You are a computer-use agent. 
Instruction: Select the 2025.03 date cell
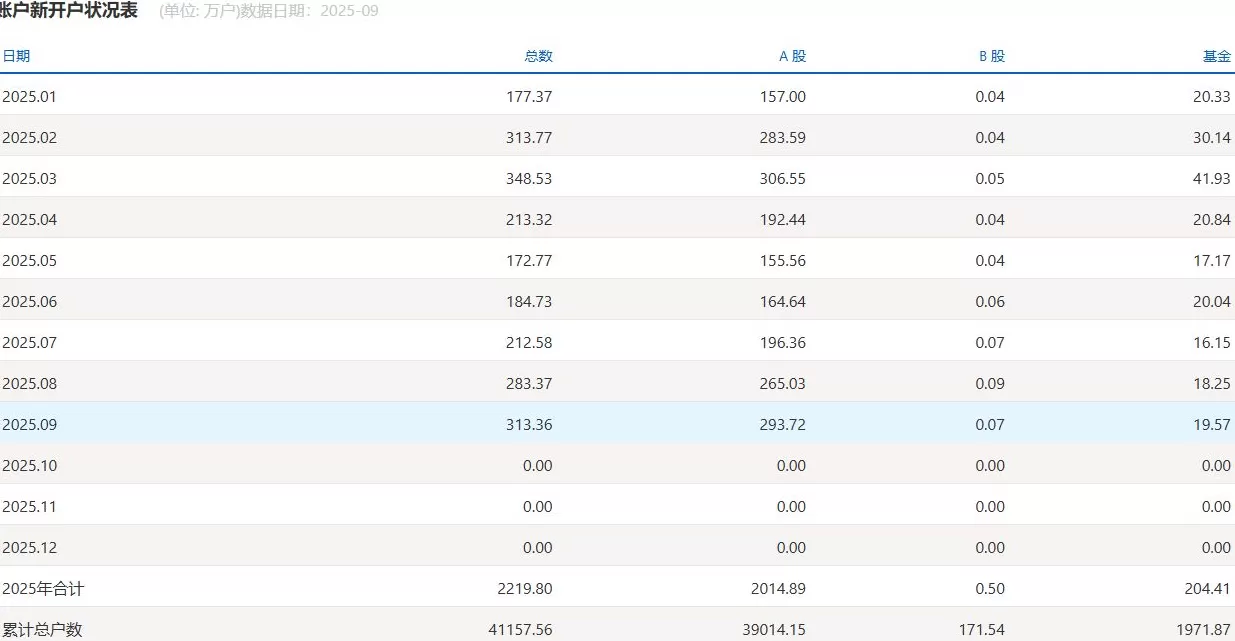[30, 179]
